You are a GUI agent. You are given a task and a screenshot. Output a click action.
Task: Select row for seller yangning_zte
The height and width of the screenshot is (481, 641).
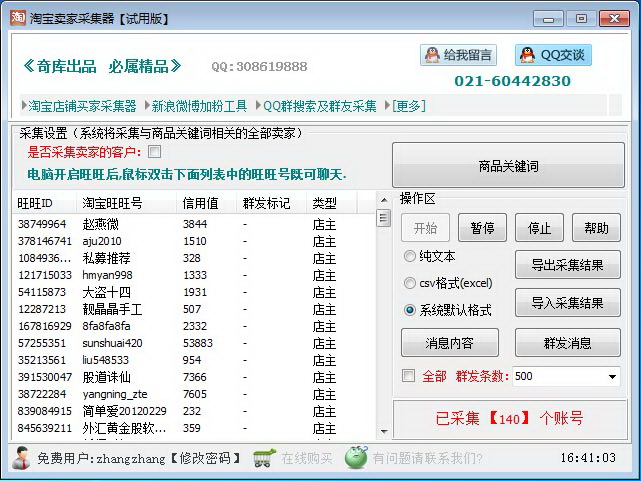click(x=194, y=394)
